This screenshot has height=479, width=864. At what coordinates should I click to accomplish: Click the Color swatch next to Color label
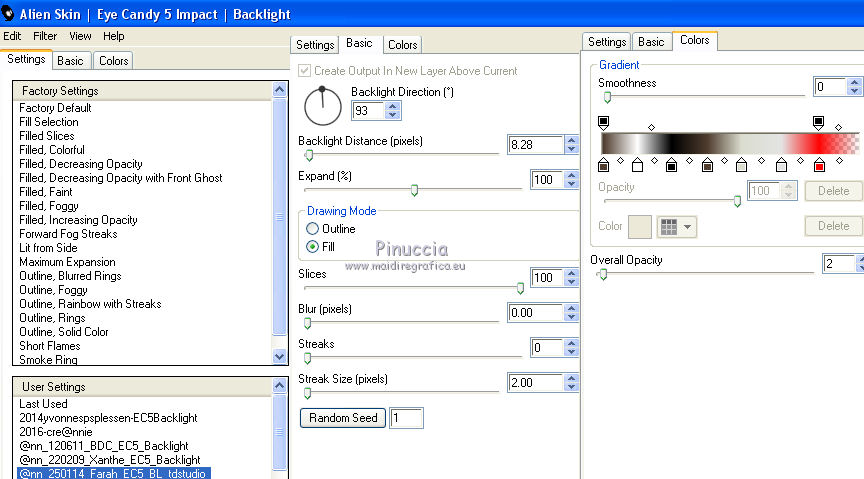click(x=640, y=227)
